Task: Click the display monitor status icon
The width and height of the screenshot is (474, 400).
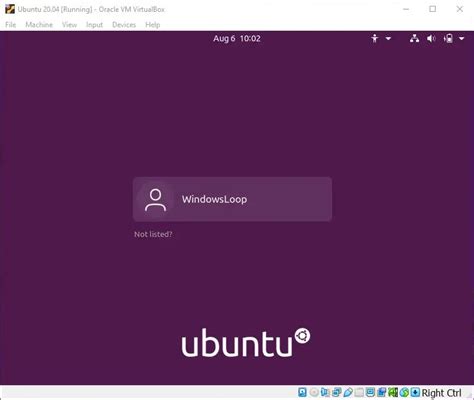Action: tap(370, 392)
